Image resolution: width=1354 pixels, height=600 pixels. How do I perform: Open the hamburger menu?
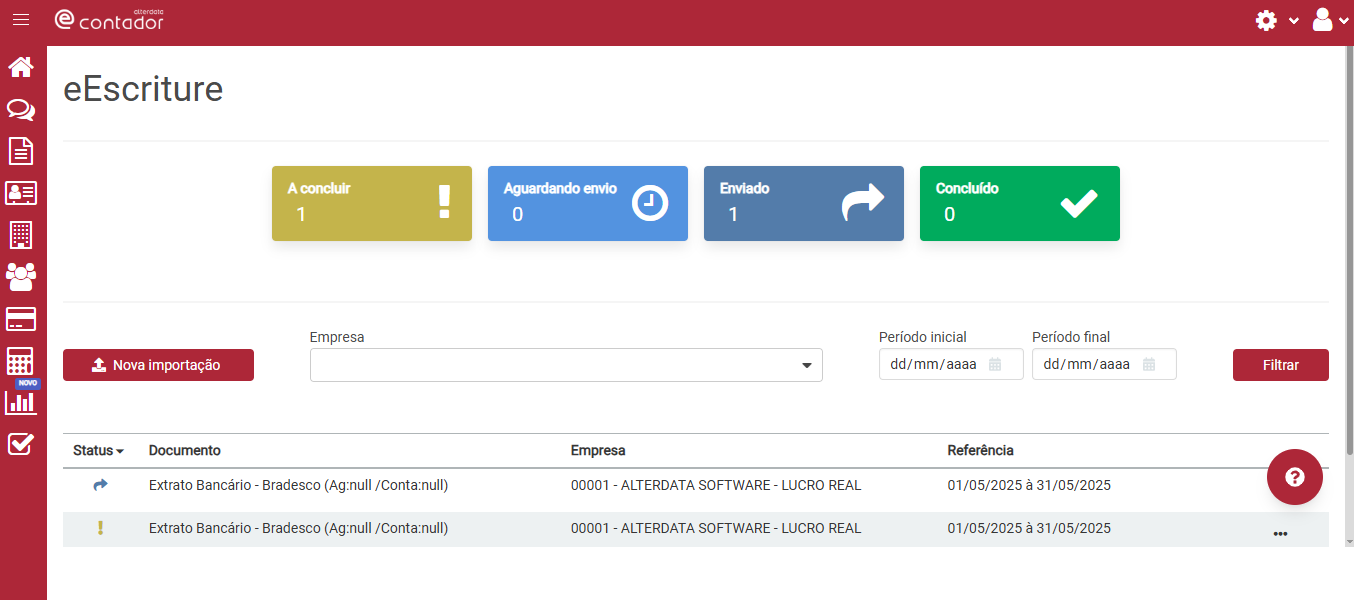pos(20,20)
